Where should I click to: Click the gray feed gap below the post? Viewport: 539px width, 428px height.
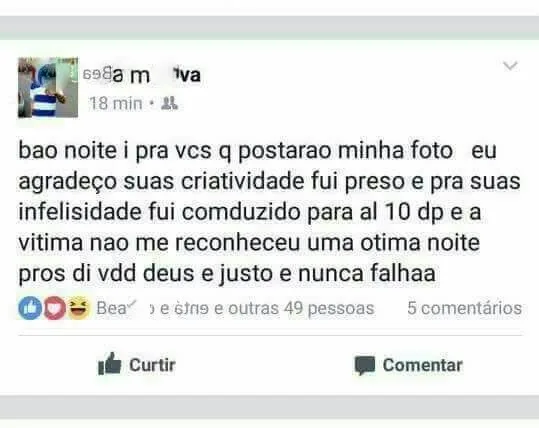tap(270, 407)
